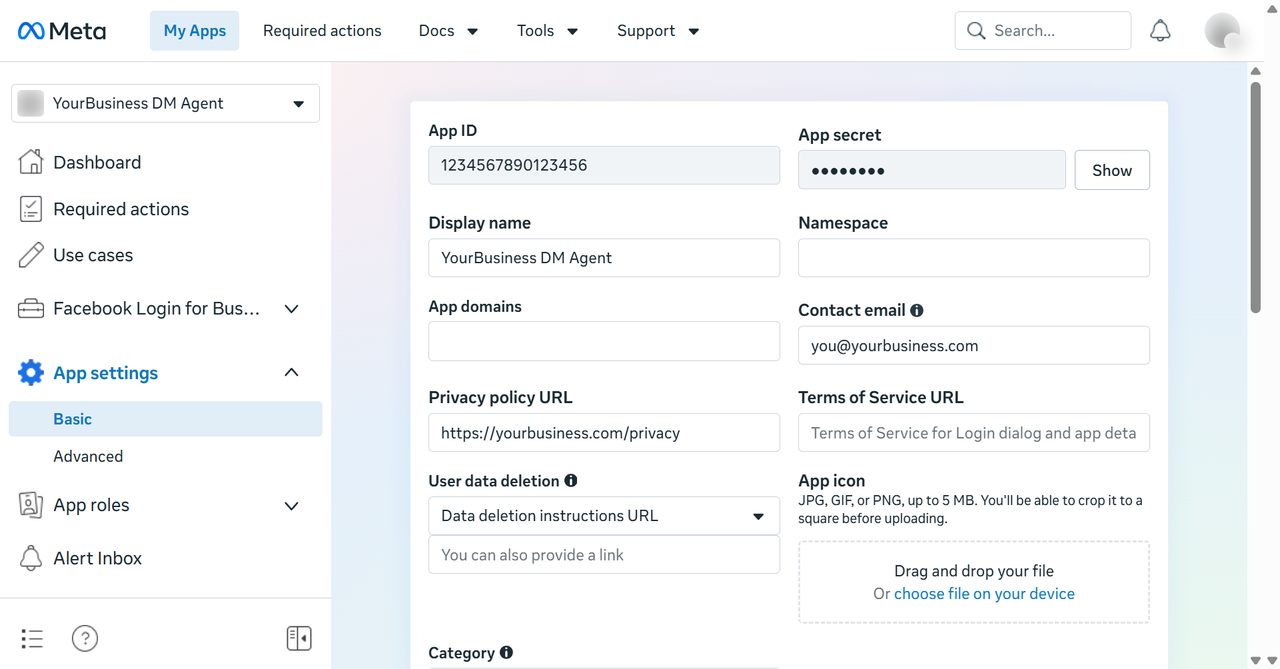Go to My Apps tab

[195, 31]
